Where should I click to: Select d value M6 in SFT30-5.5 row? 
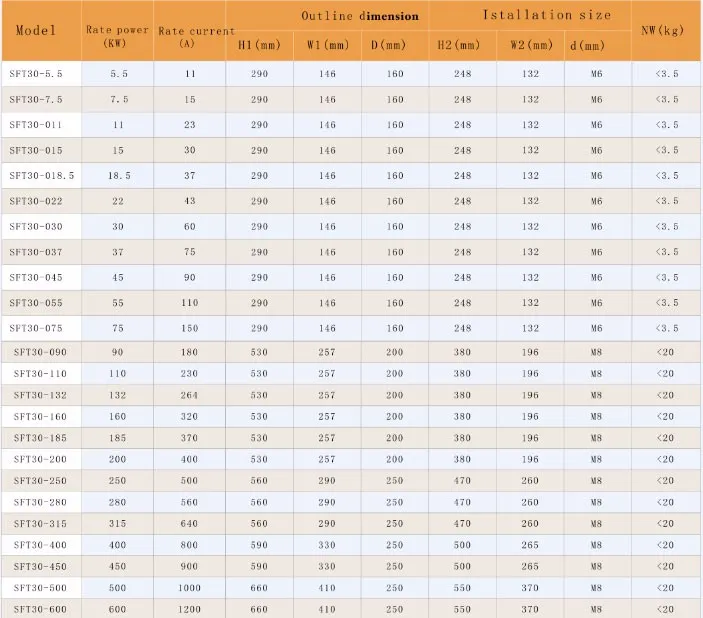[x=597, y=74]
